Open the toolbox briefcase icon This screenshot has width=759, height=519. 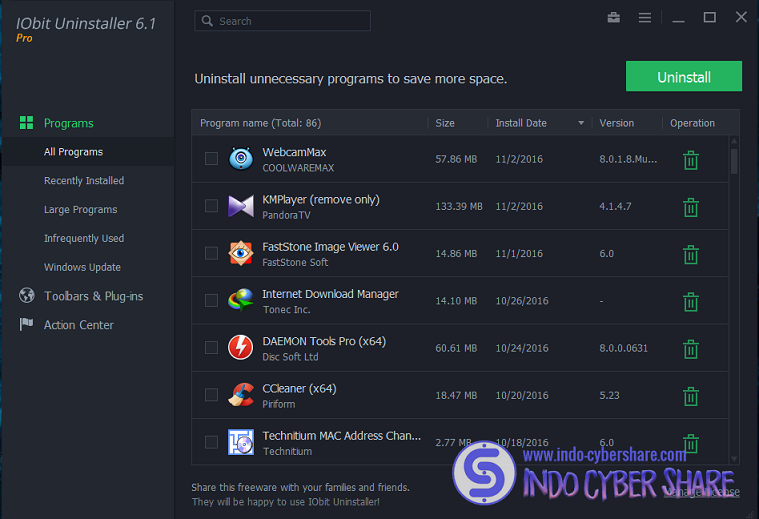[x=613, y=18]
